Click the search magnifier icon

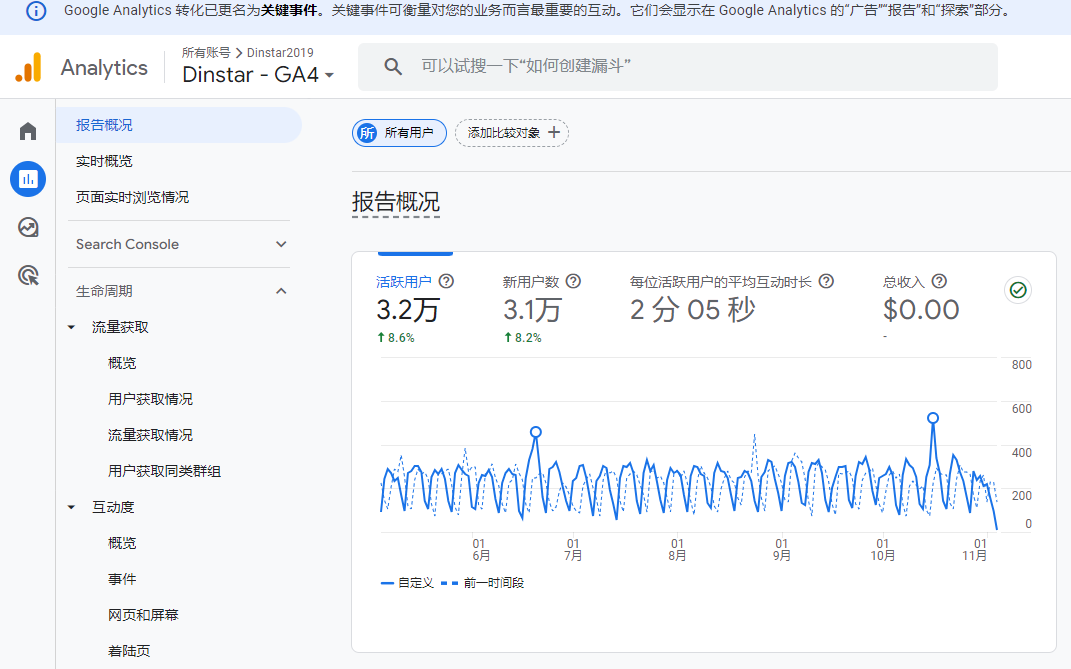[x=393, y=66]
